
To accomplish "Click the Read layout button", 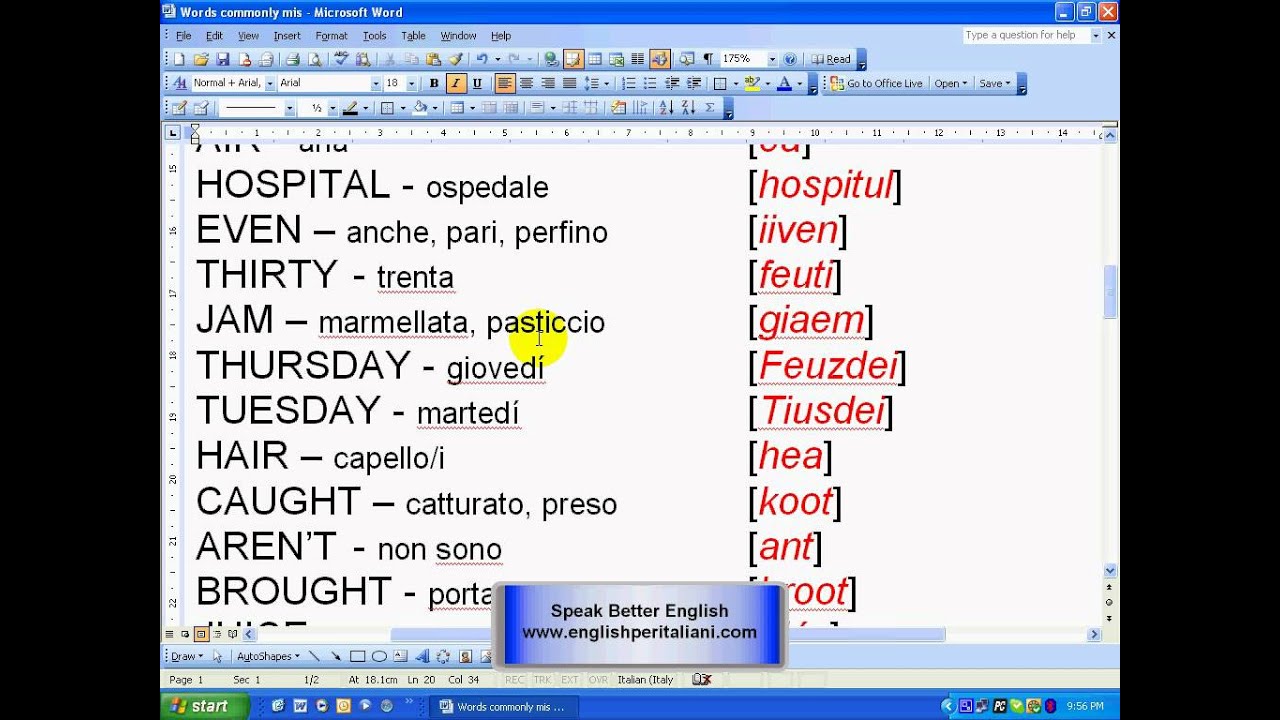I will point(832,59).
